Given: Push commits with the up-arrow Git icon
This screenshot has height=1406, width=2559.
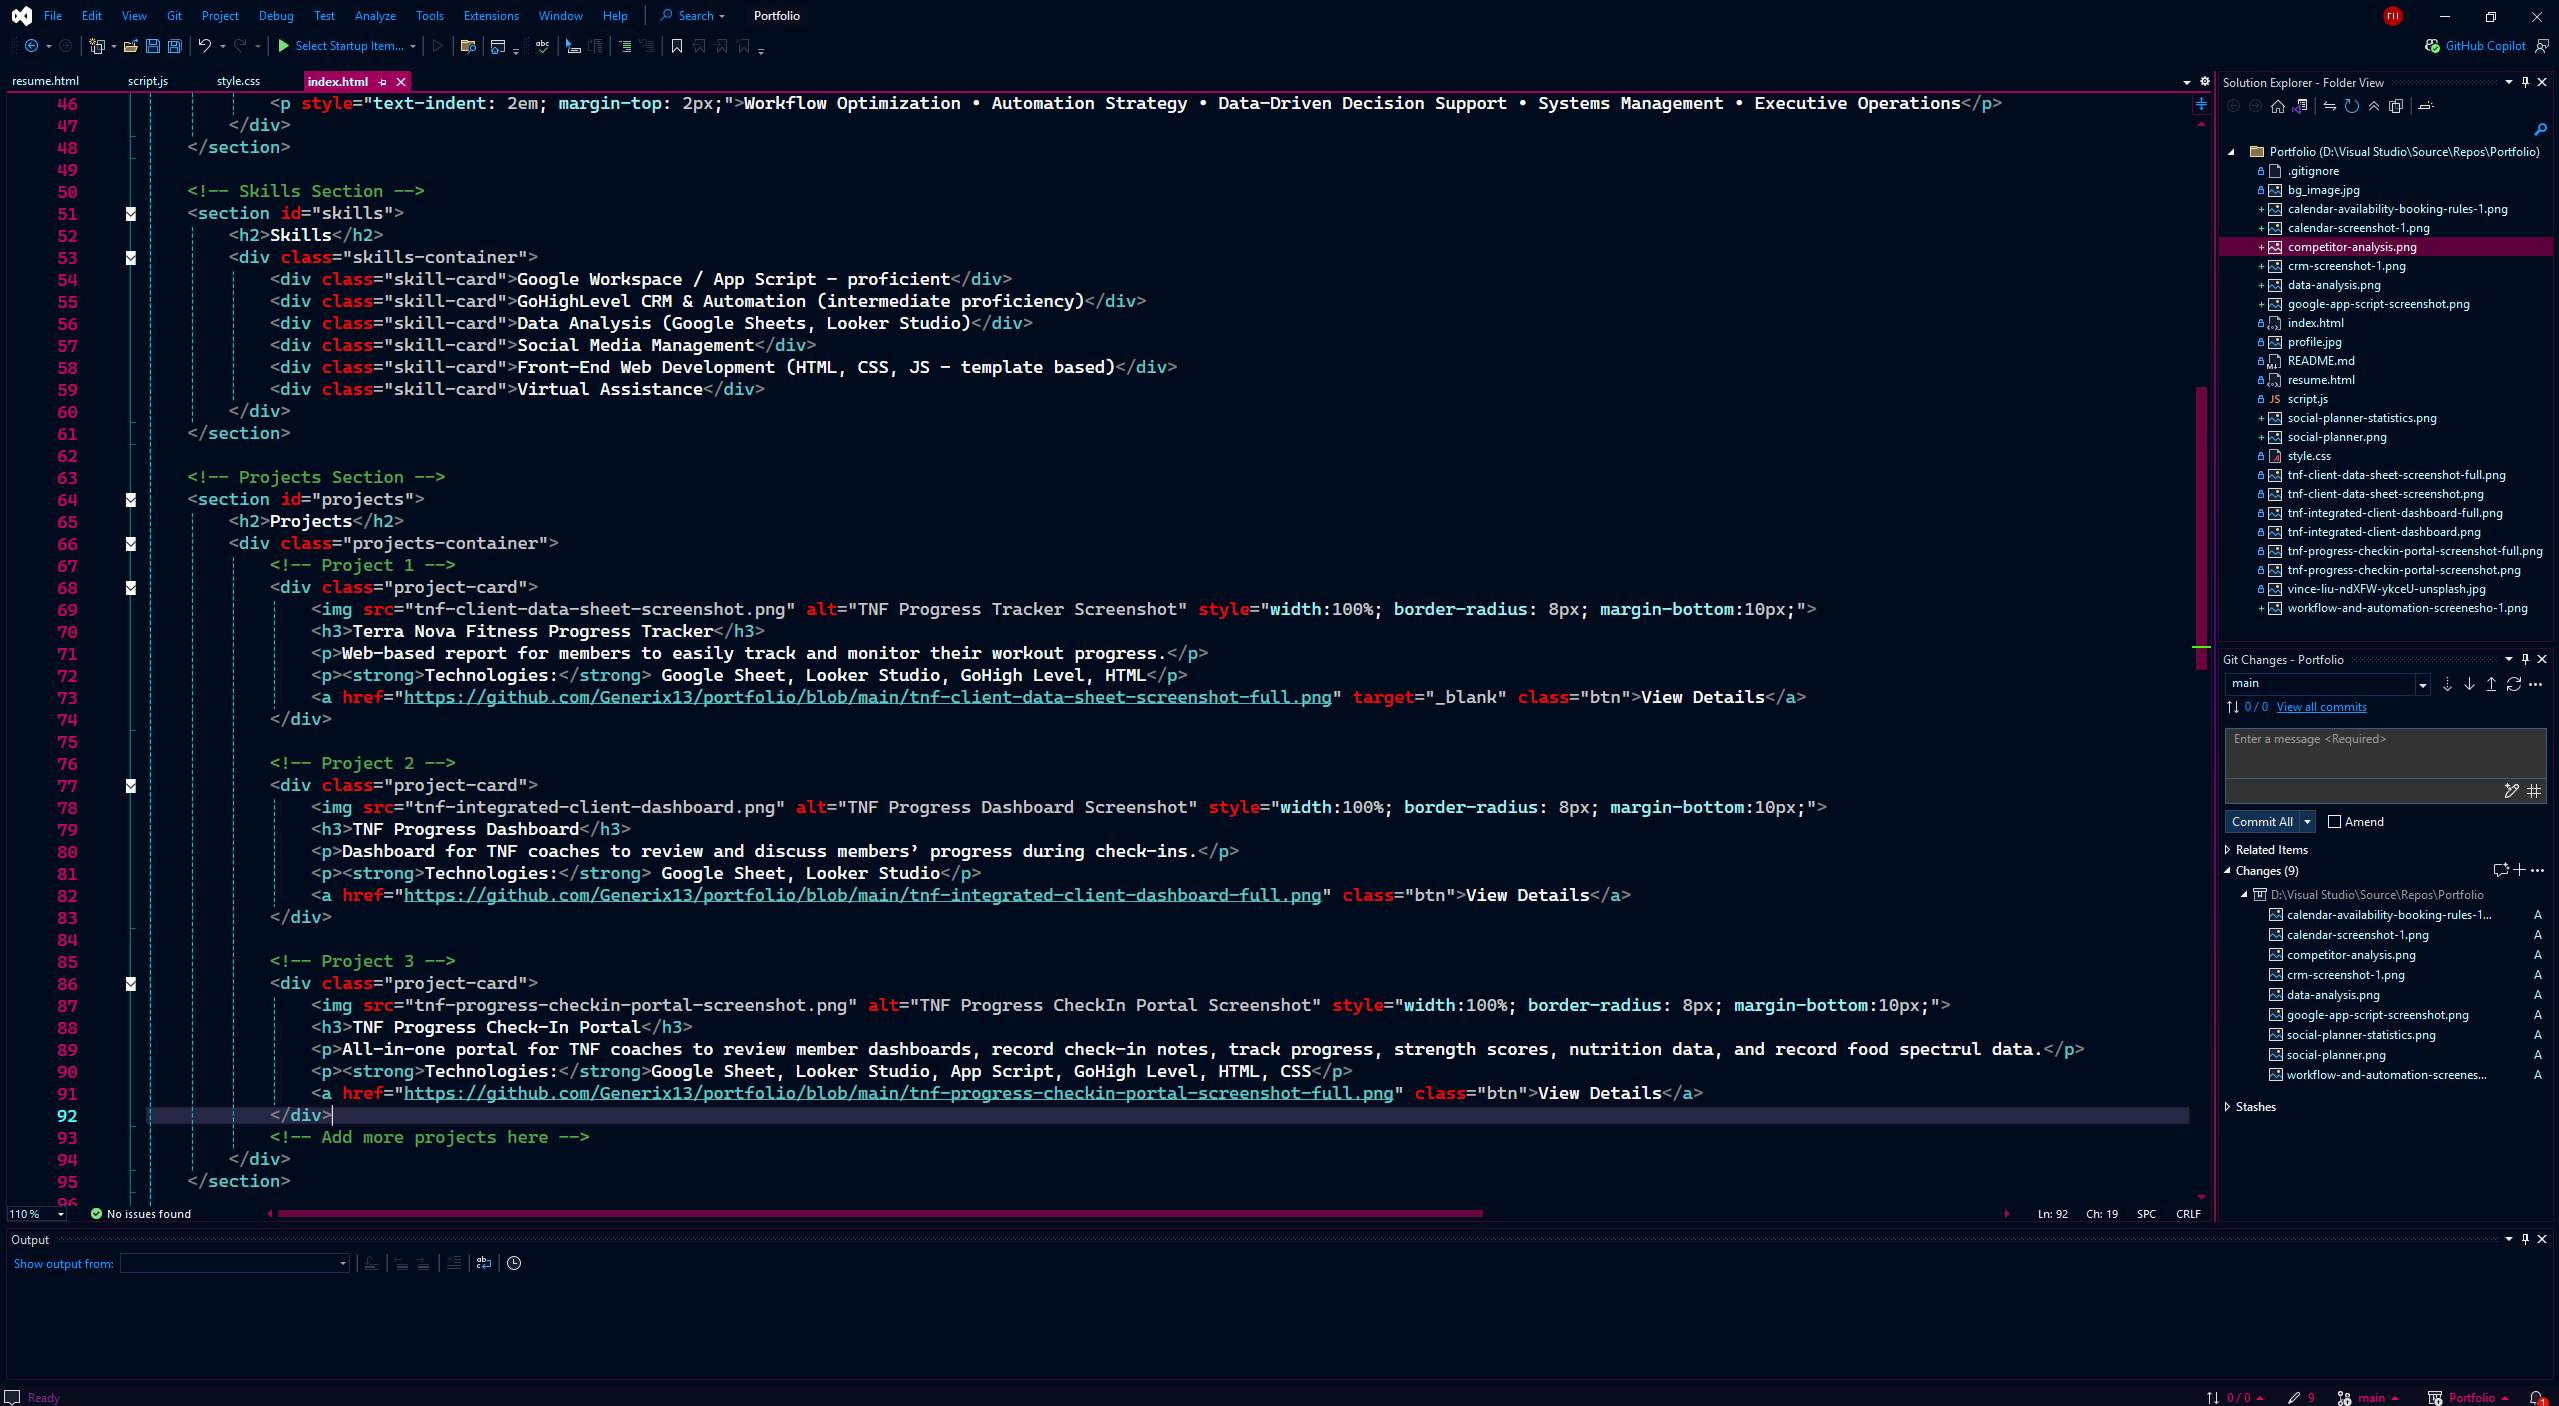Looking at the screenshot, I should click(x=2491, y=684).
